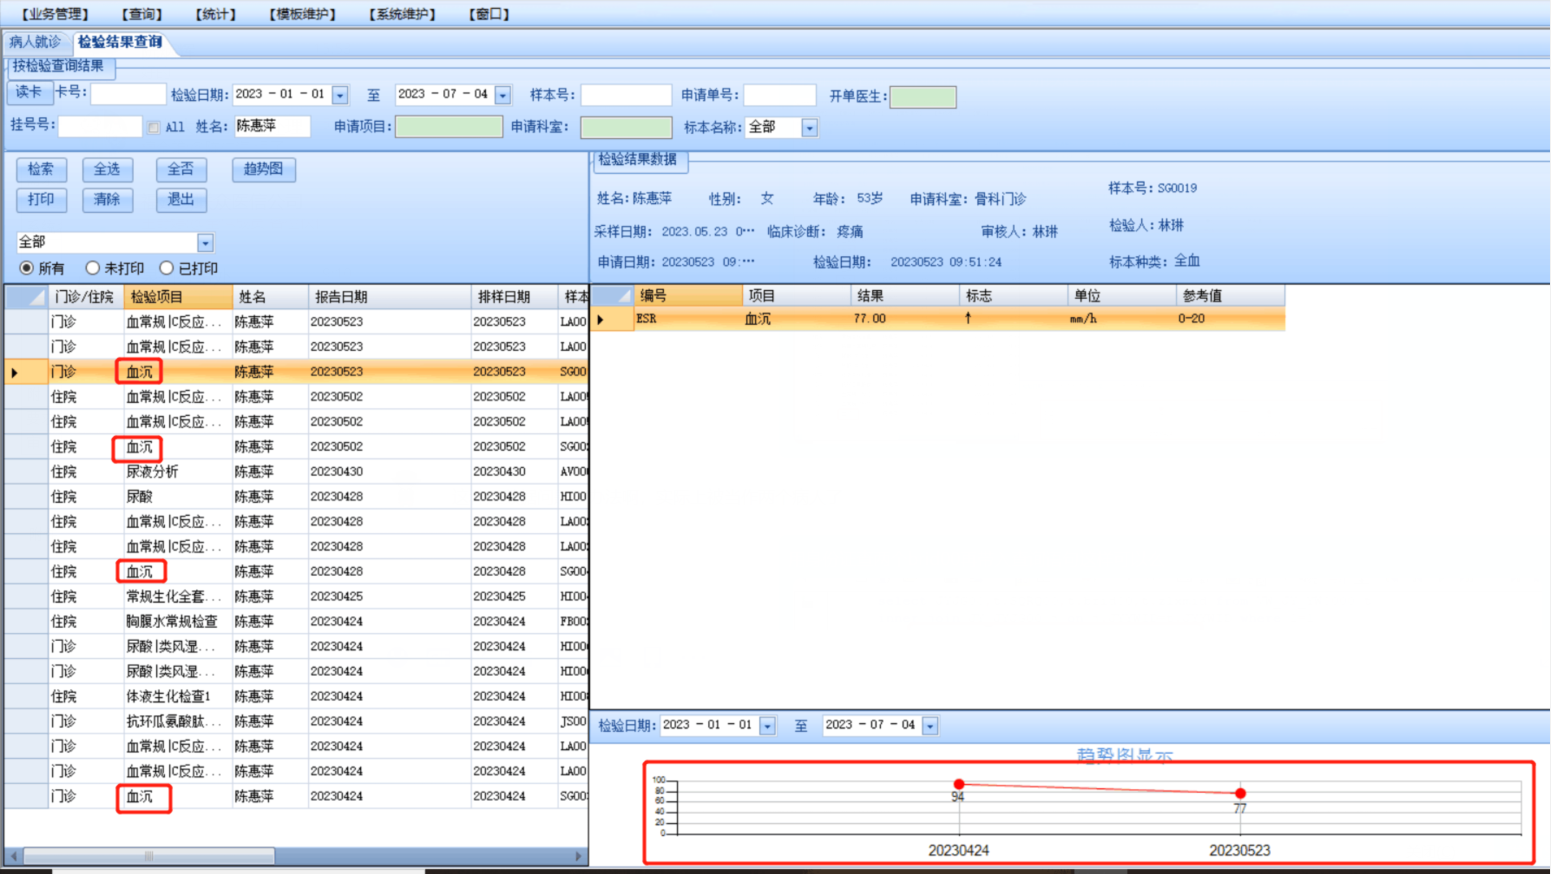
Task: Select the 所有 radio button
Action: point(27,268)
